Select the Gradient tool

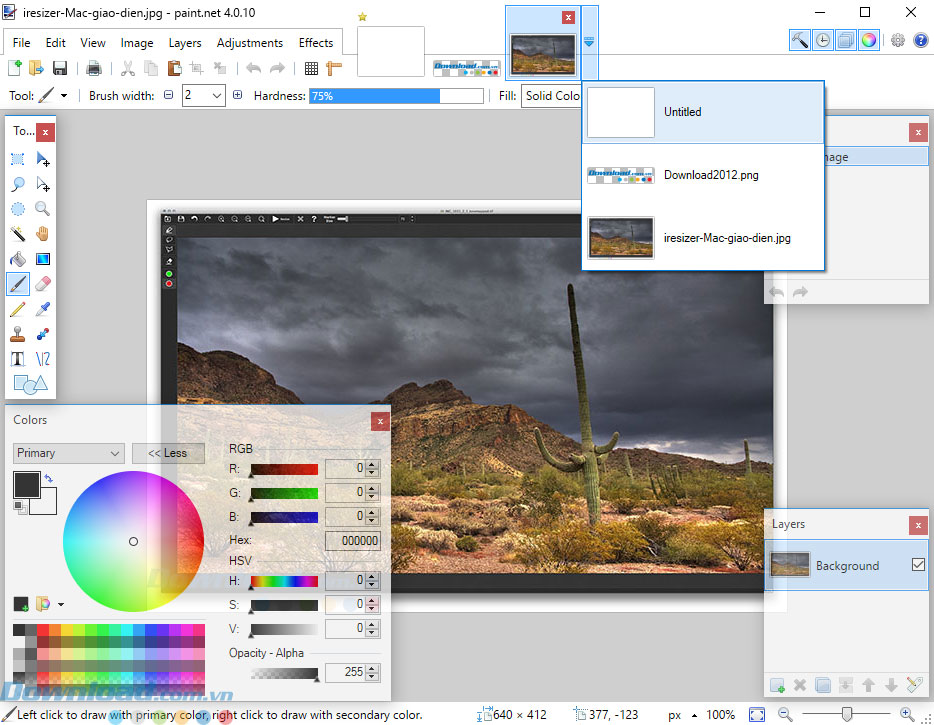[43, 259]
